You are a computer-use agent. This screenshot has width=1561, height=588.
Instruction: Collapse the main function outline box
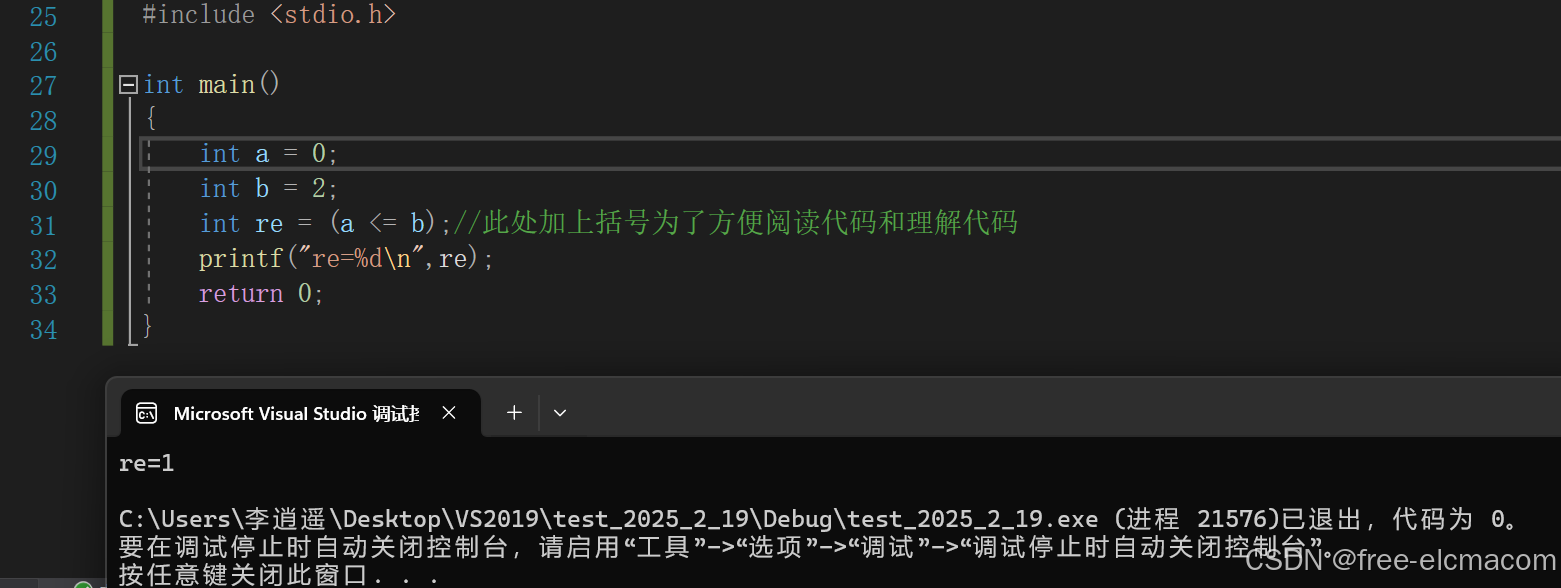[x=128, y=86]
